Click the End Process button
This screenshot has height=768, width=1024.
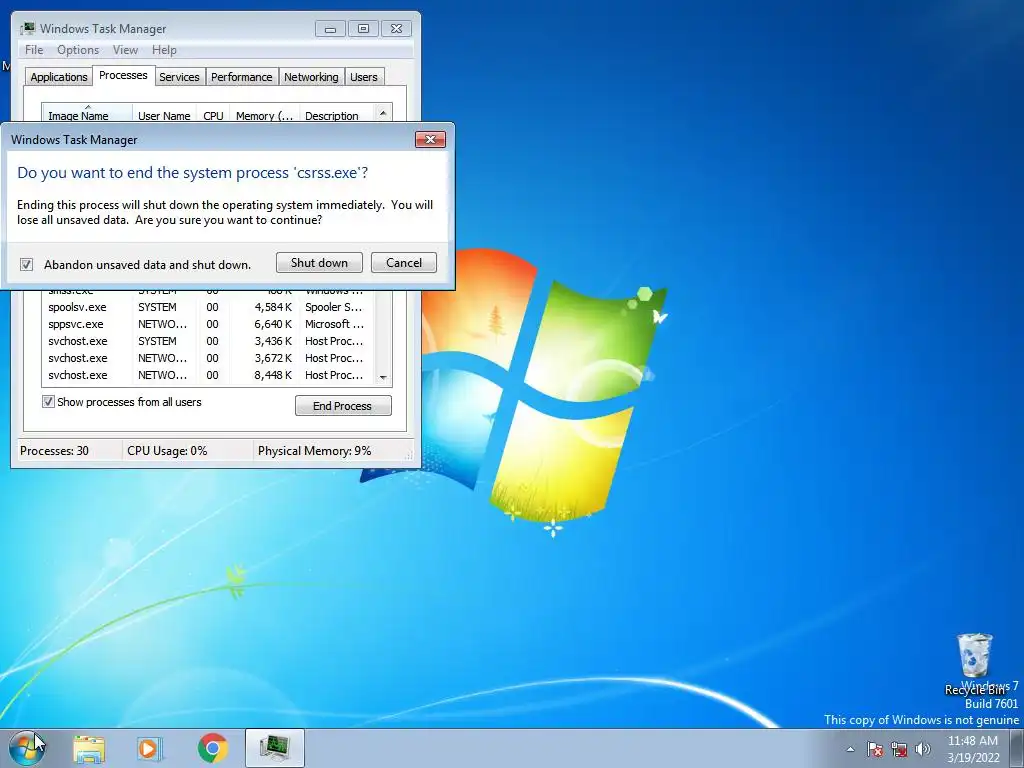343,406
